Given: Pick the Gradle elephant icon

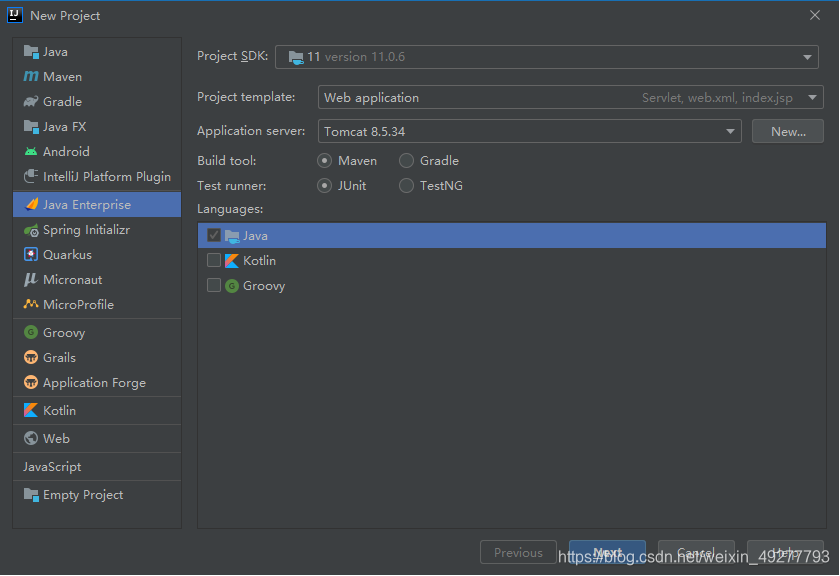Looking at the screenshot, I should point(31,101).
